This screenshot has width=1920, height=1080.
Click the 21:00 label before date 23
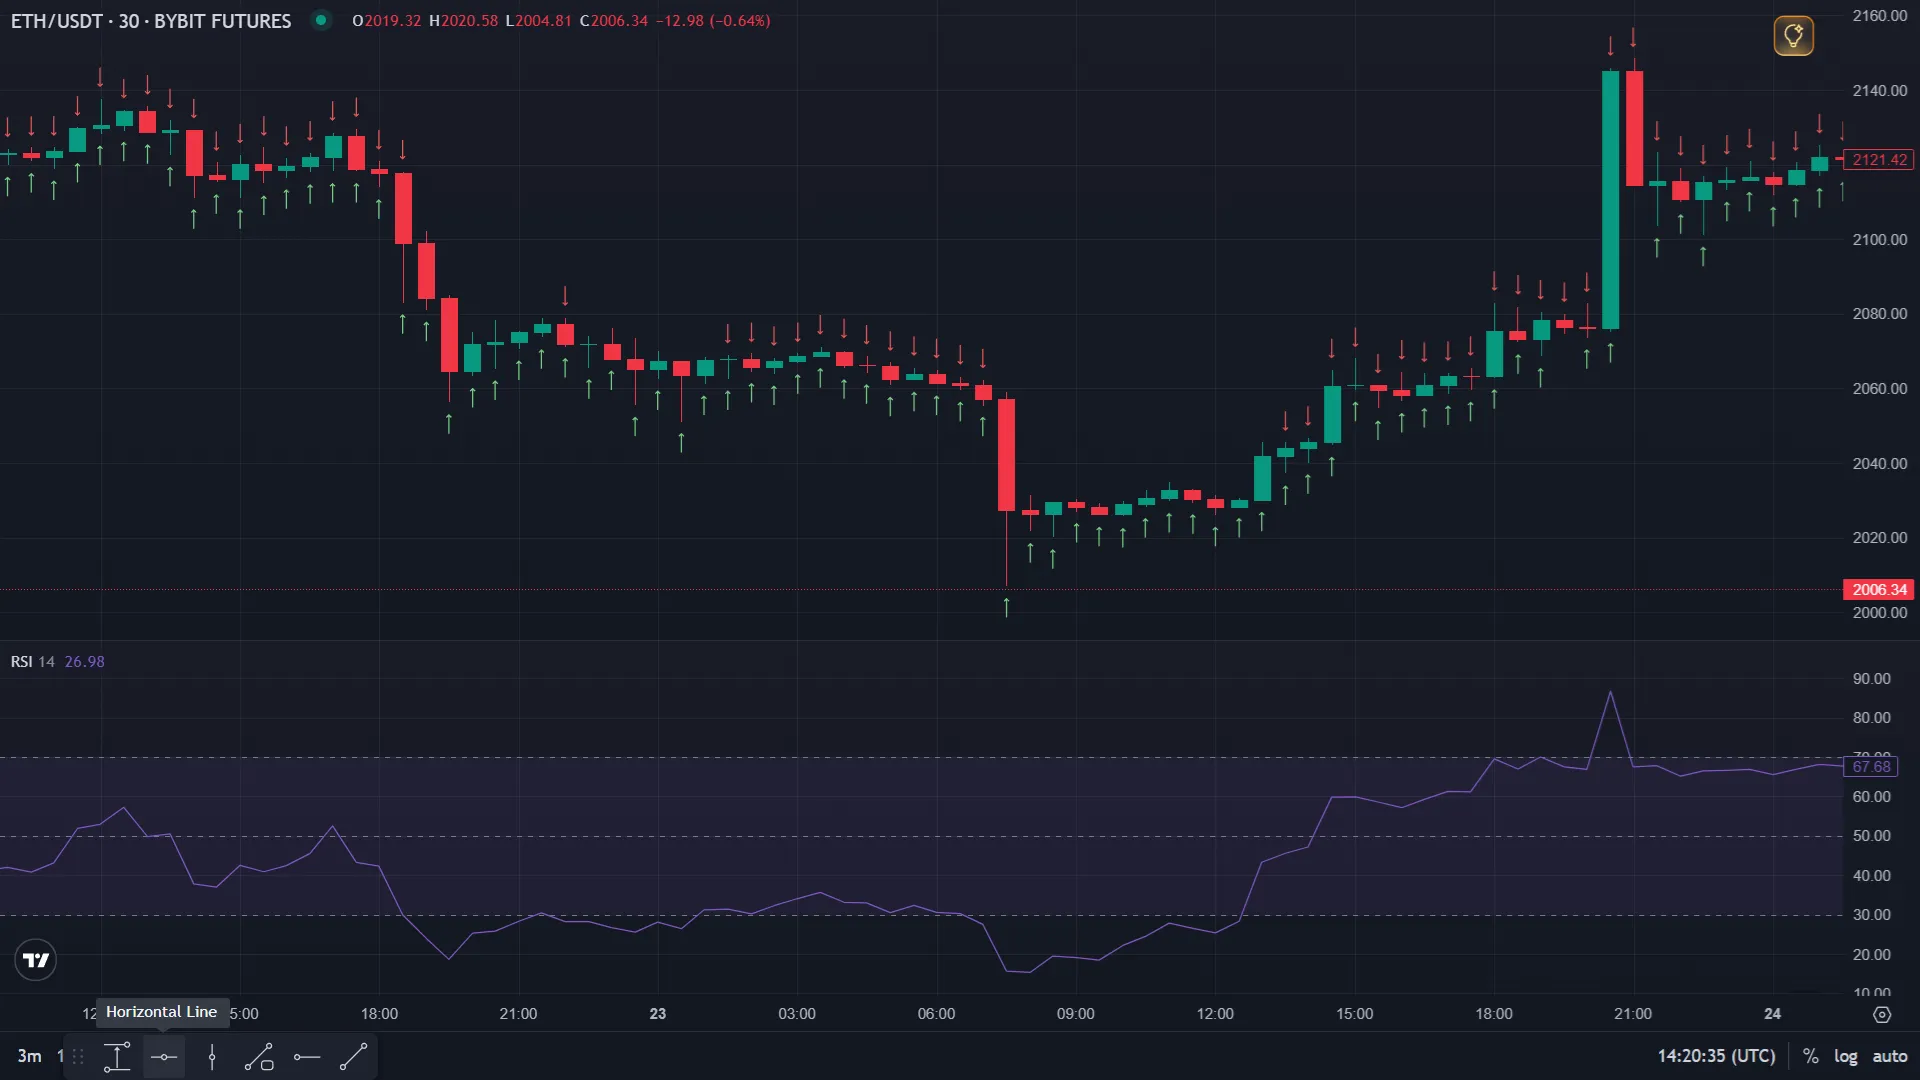coord(518,1014)
